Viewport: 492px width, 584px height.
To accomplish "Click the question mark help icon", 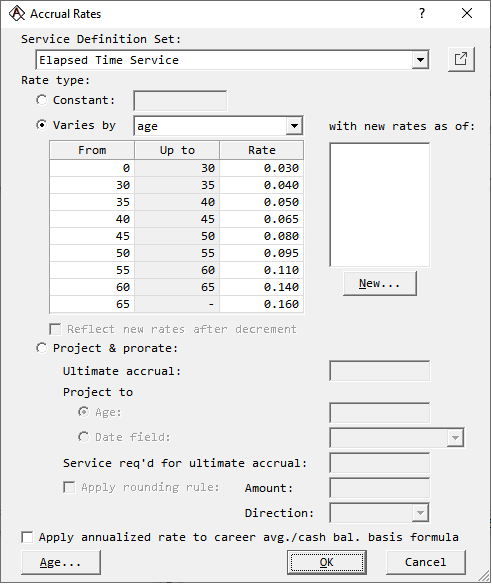I will tap(422, 13).
